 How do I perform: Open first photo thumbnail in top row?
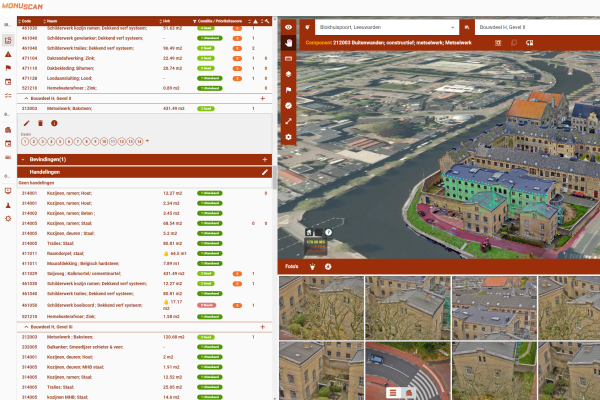321,308
